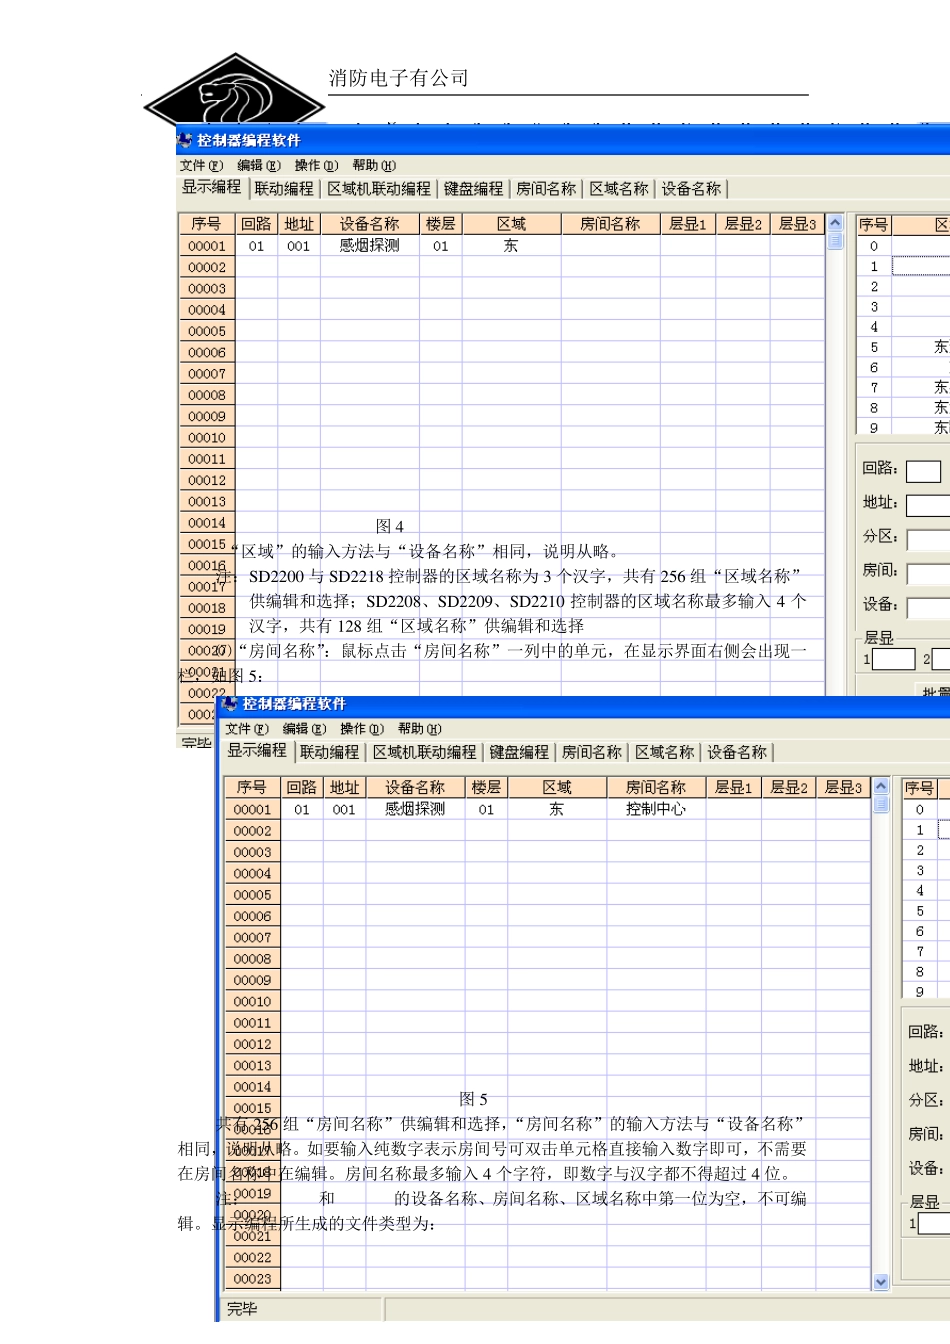This screenshot has width=950, height=1344.
Task: Select 区域机联动编程 tab in the upper window
Action: pos(379,189)
